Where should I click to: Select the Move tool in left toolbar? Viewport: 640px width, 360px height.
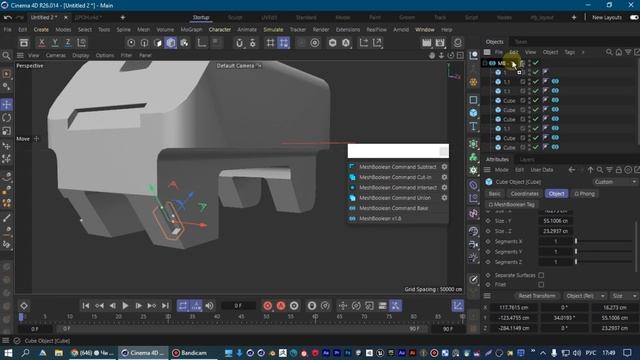(x=7, y=104)
